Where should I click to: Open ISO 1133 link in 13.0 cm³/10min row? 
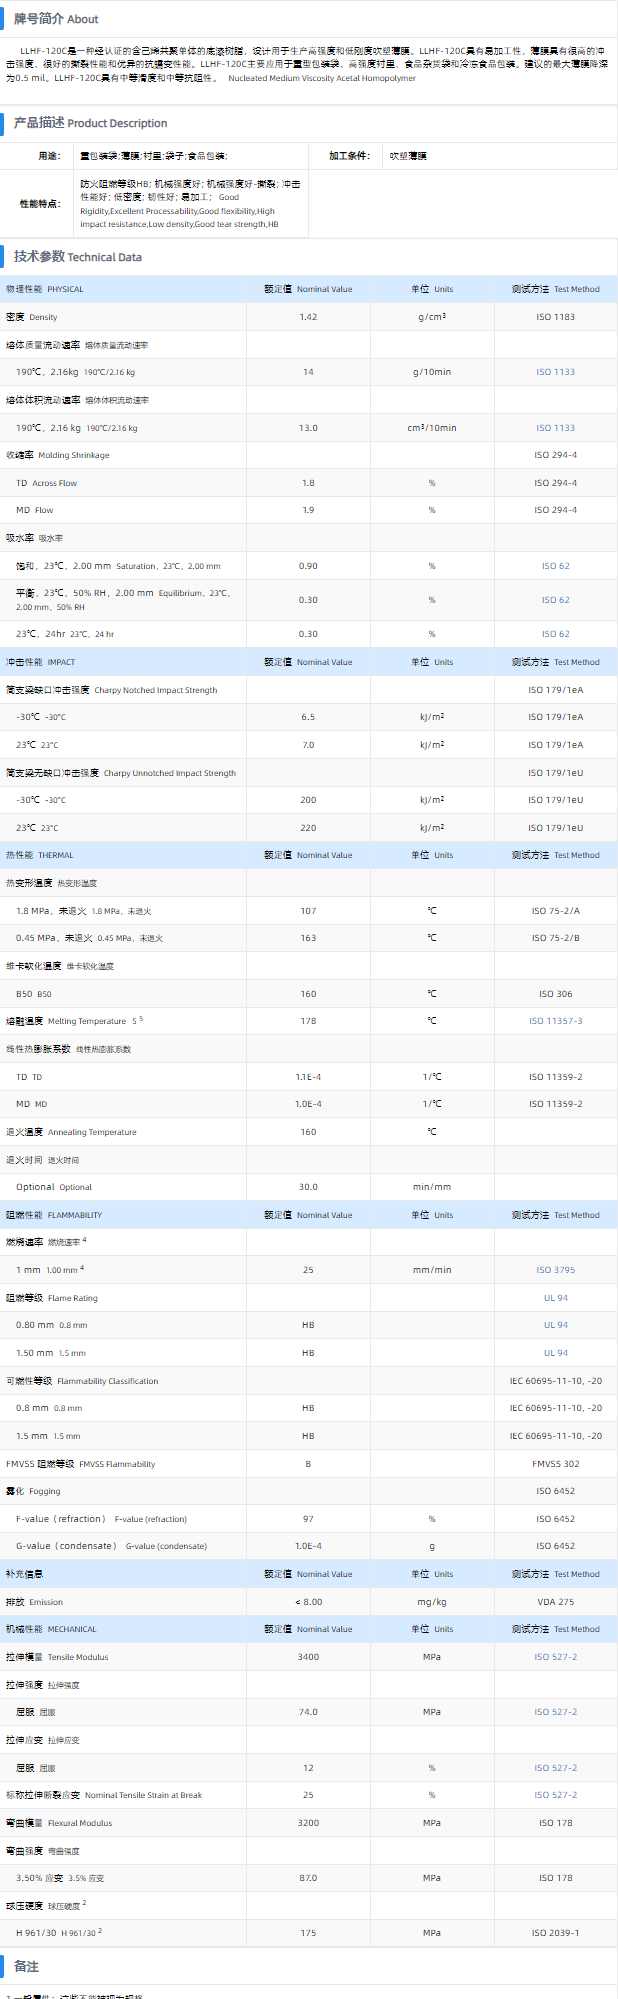coord(555,428)
